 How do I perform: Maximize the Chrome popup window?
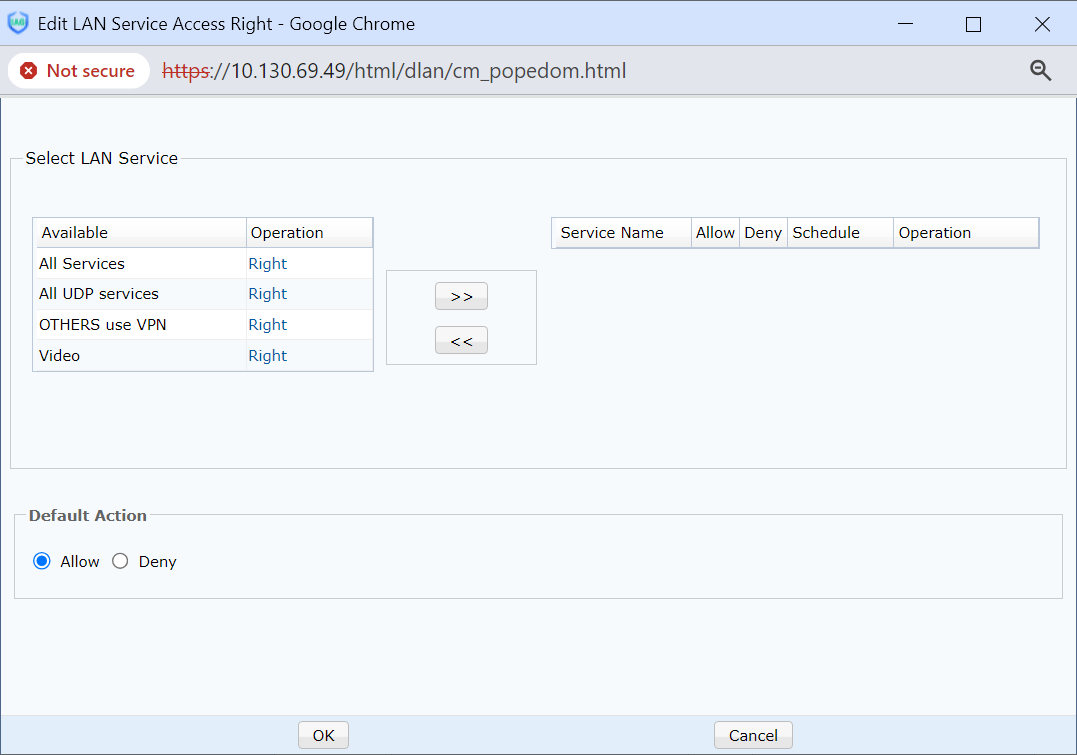point(973,24)
